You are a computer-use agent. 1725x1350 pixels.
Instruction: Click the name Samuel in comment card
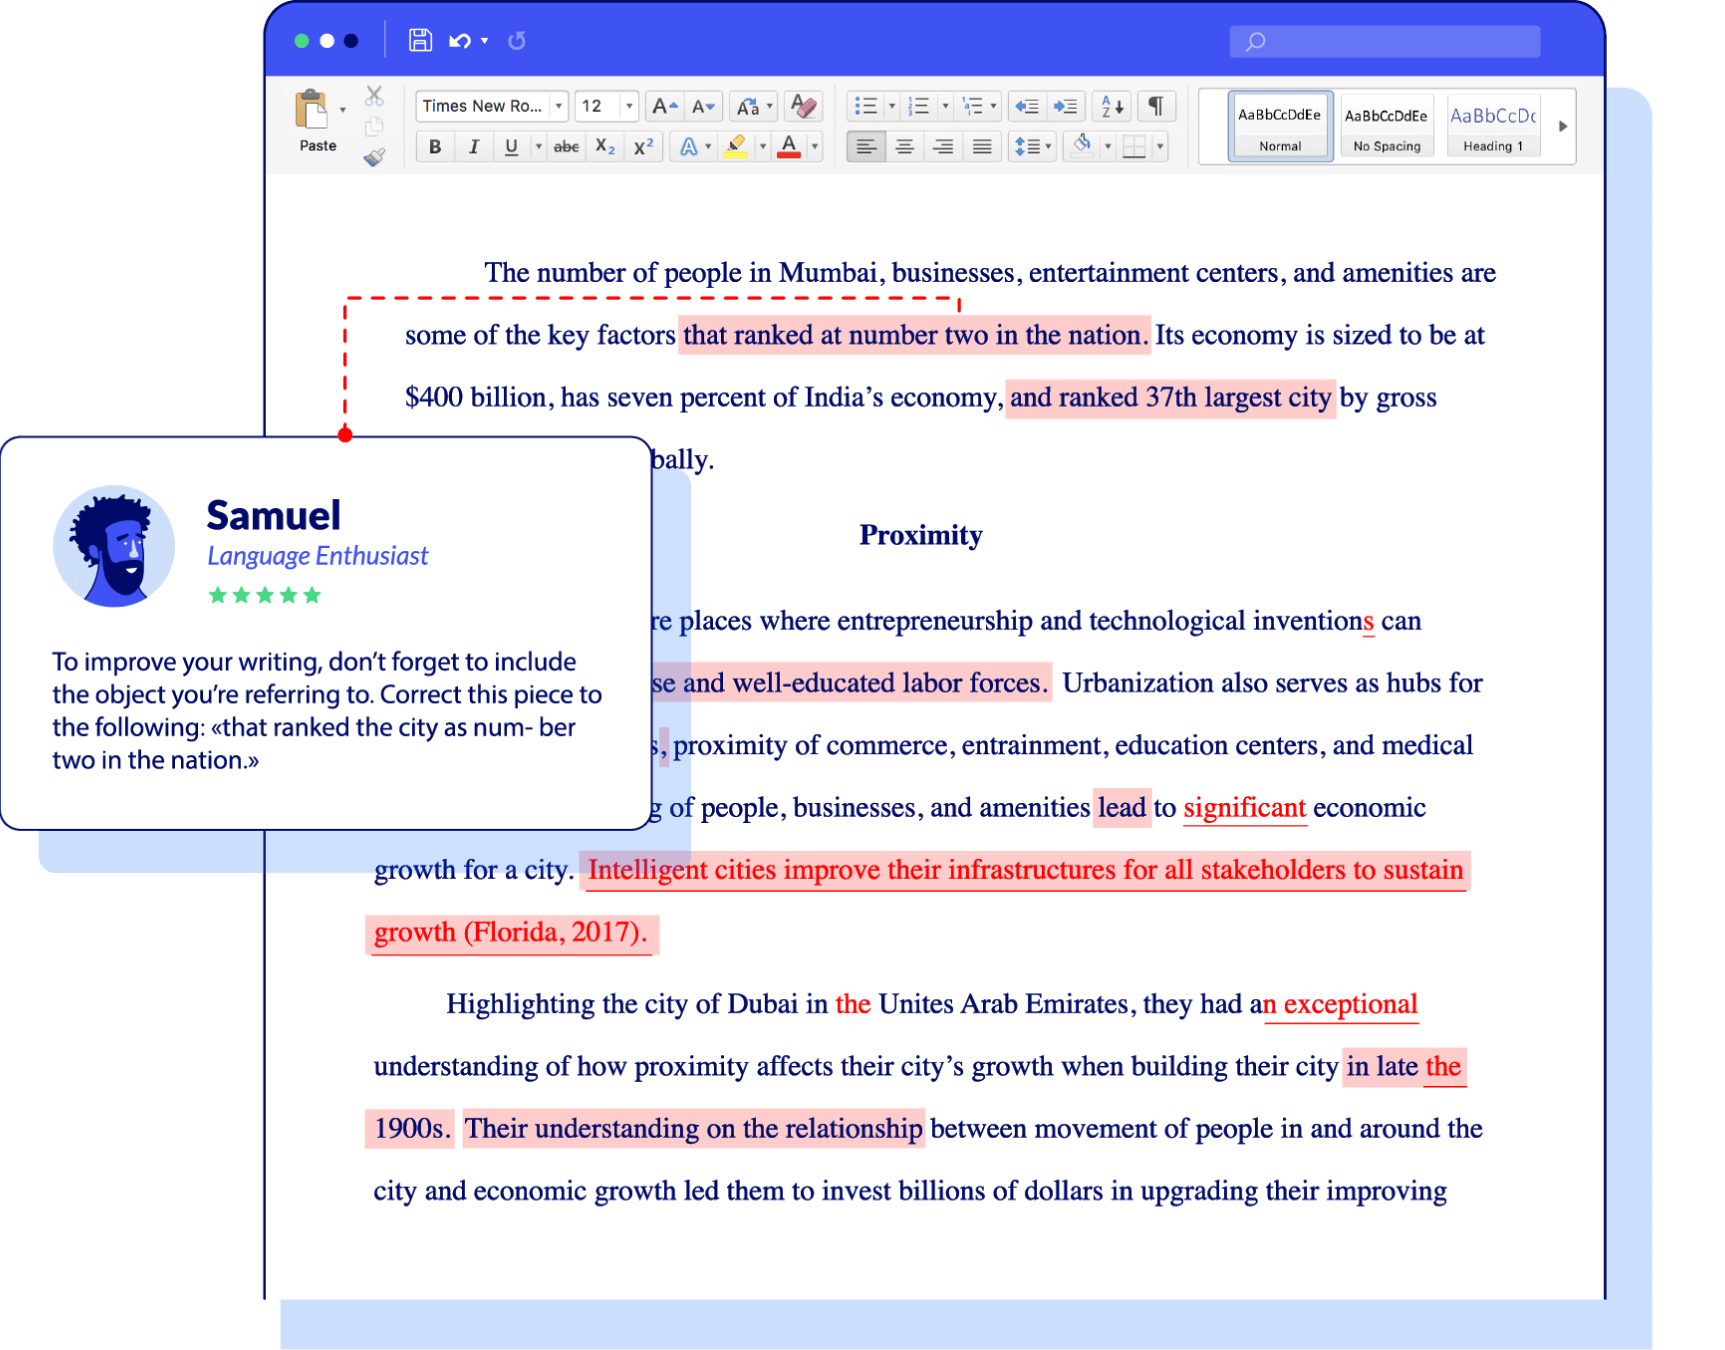tap(273, 515)
